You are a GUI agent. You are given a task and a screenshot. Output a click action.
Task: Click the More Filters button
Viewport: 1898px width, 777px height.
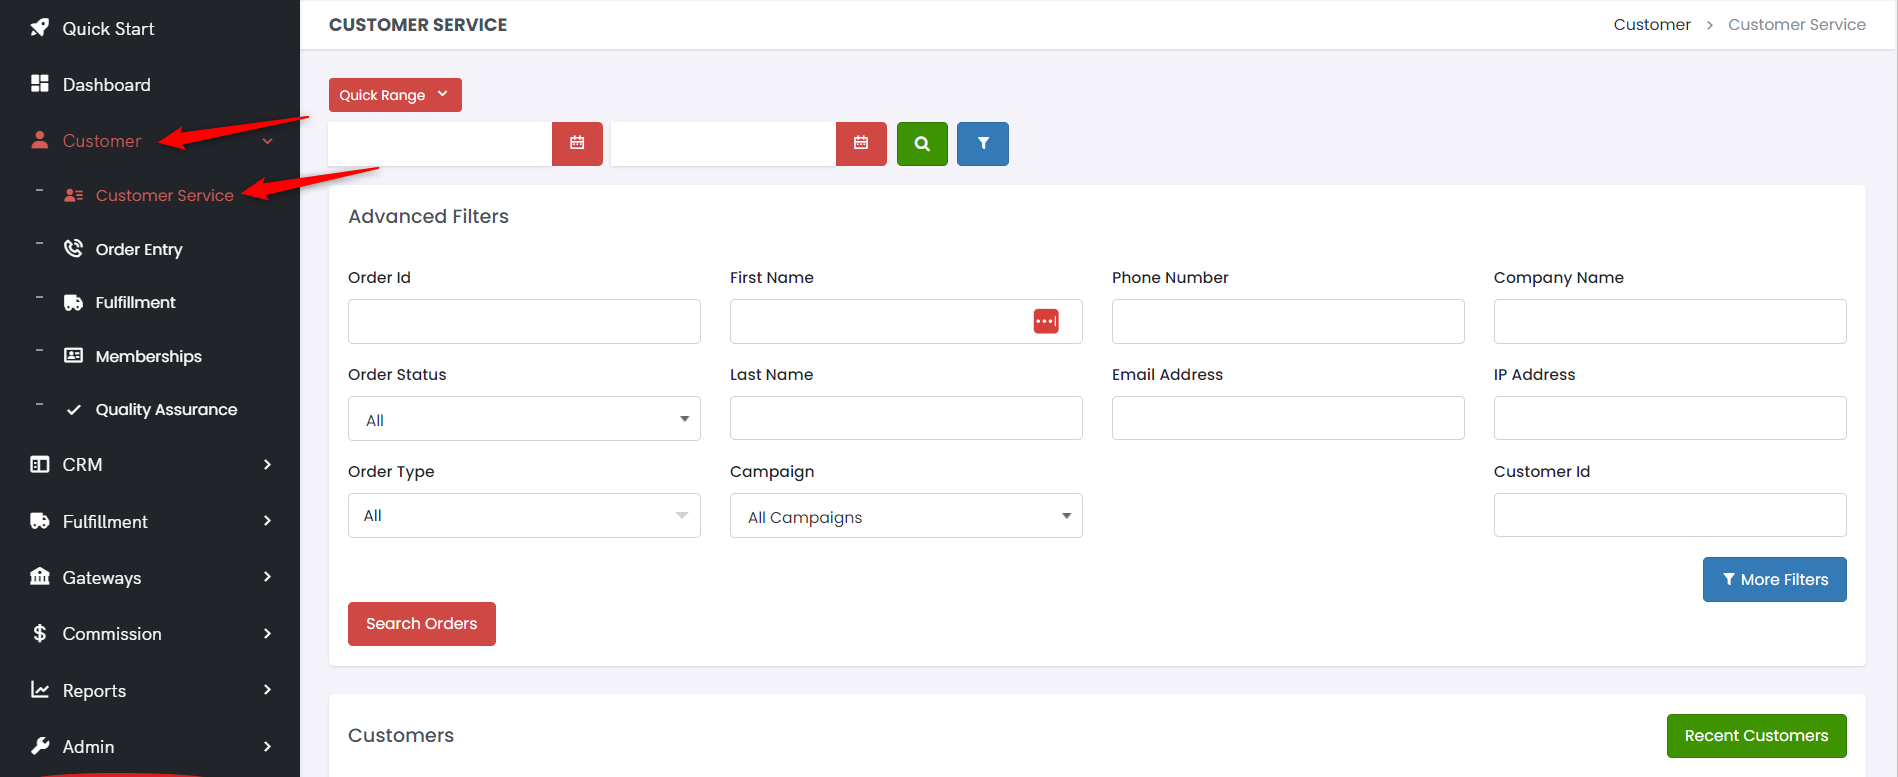tap(1774, 580)
